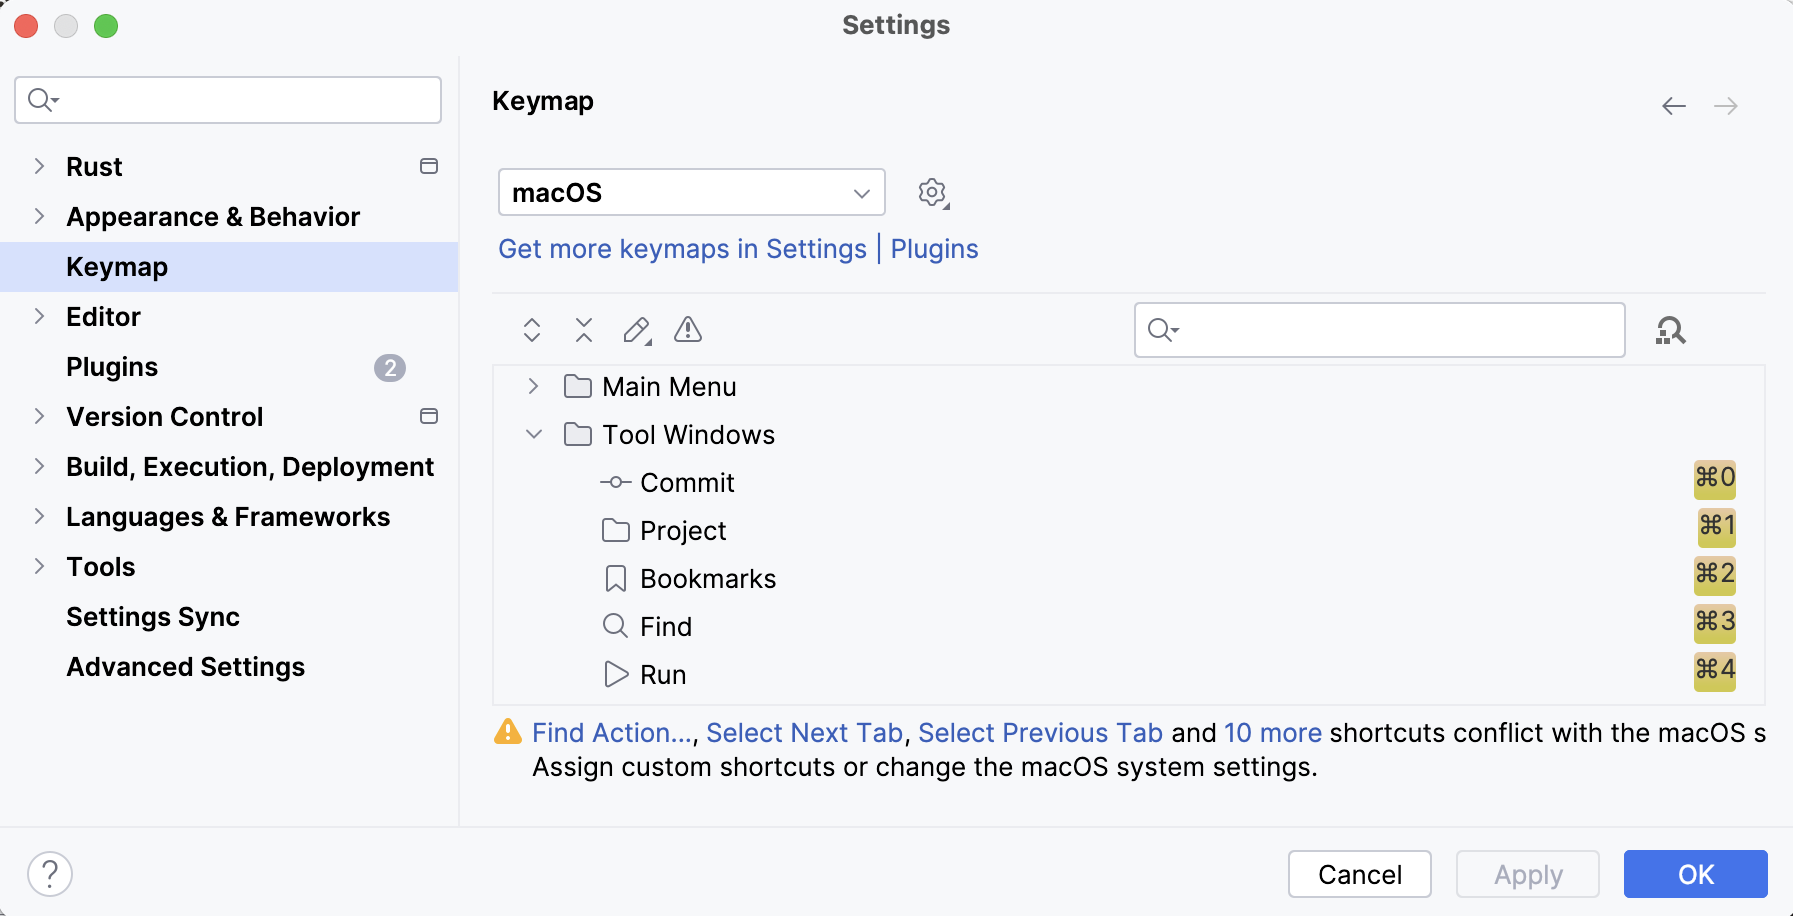
Task: Collapse the Tool Windows tree node
Action: coord(533,434)
